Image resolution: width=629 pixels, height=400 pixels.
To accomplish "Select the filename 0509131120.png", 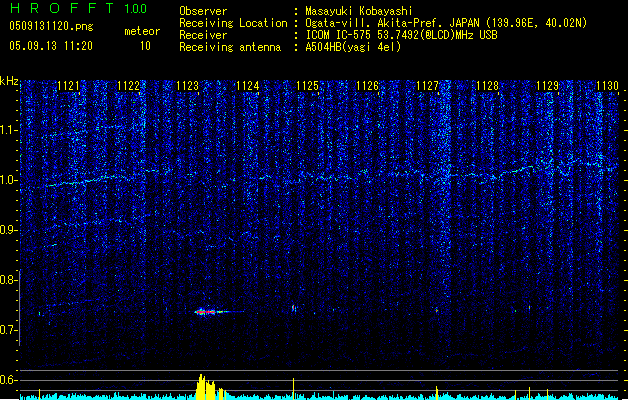I will click(x=51, y=27).
